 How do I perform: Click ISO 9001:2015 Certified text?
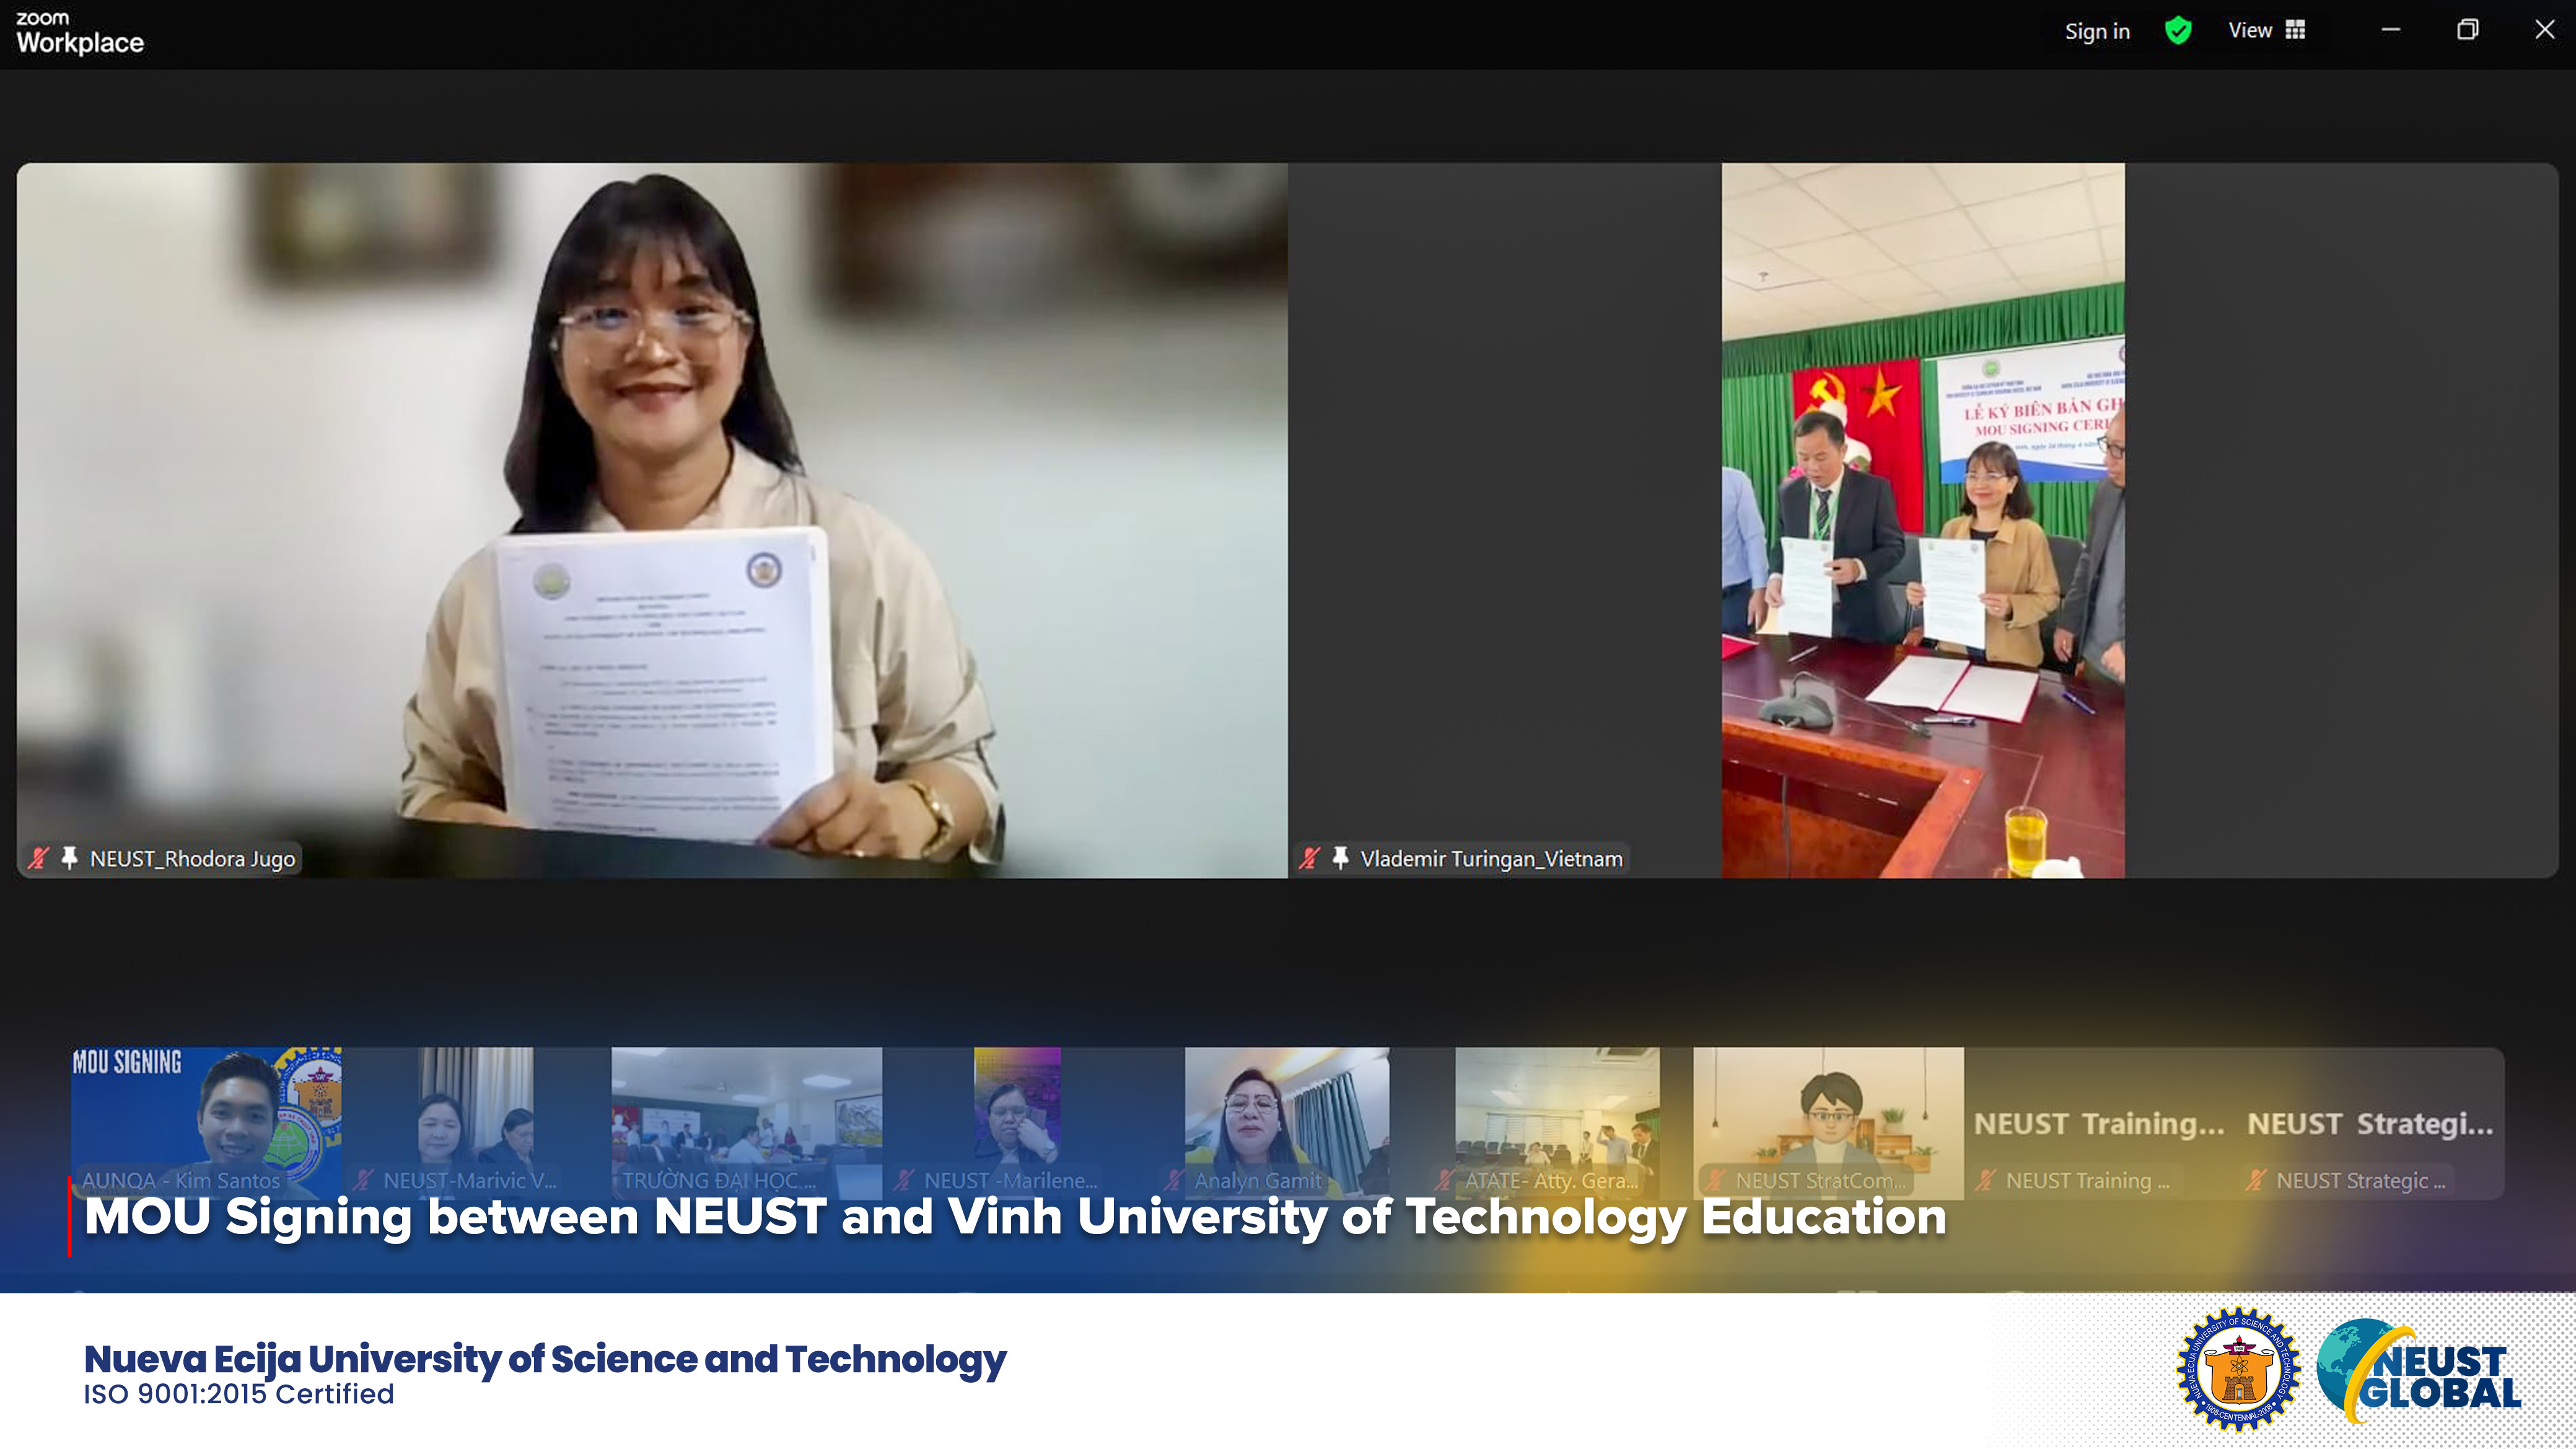239,1394
